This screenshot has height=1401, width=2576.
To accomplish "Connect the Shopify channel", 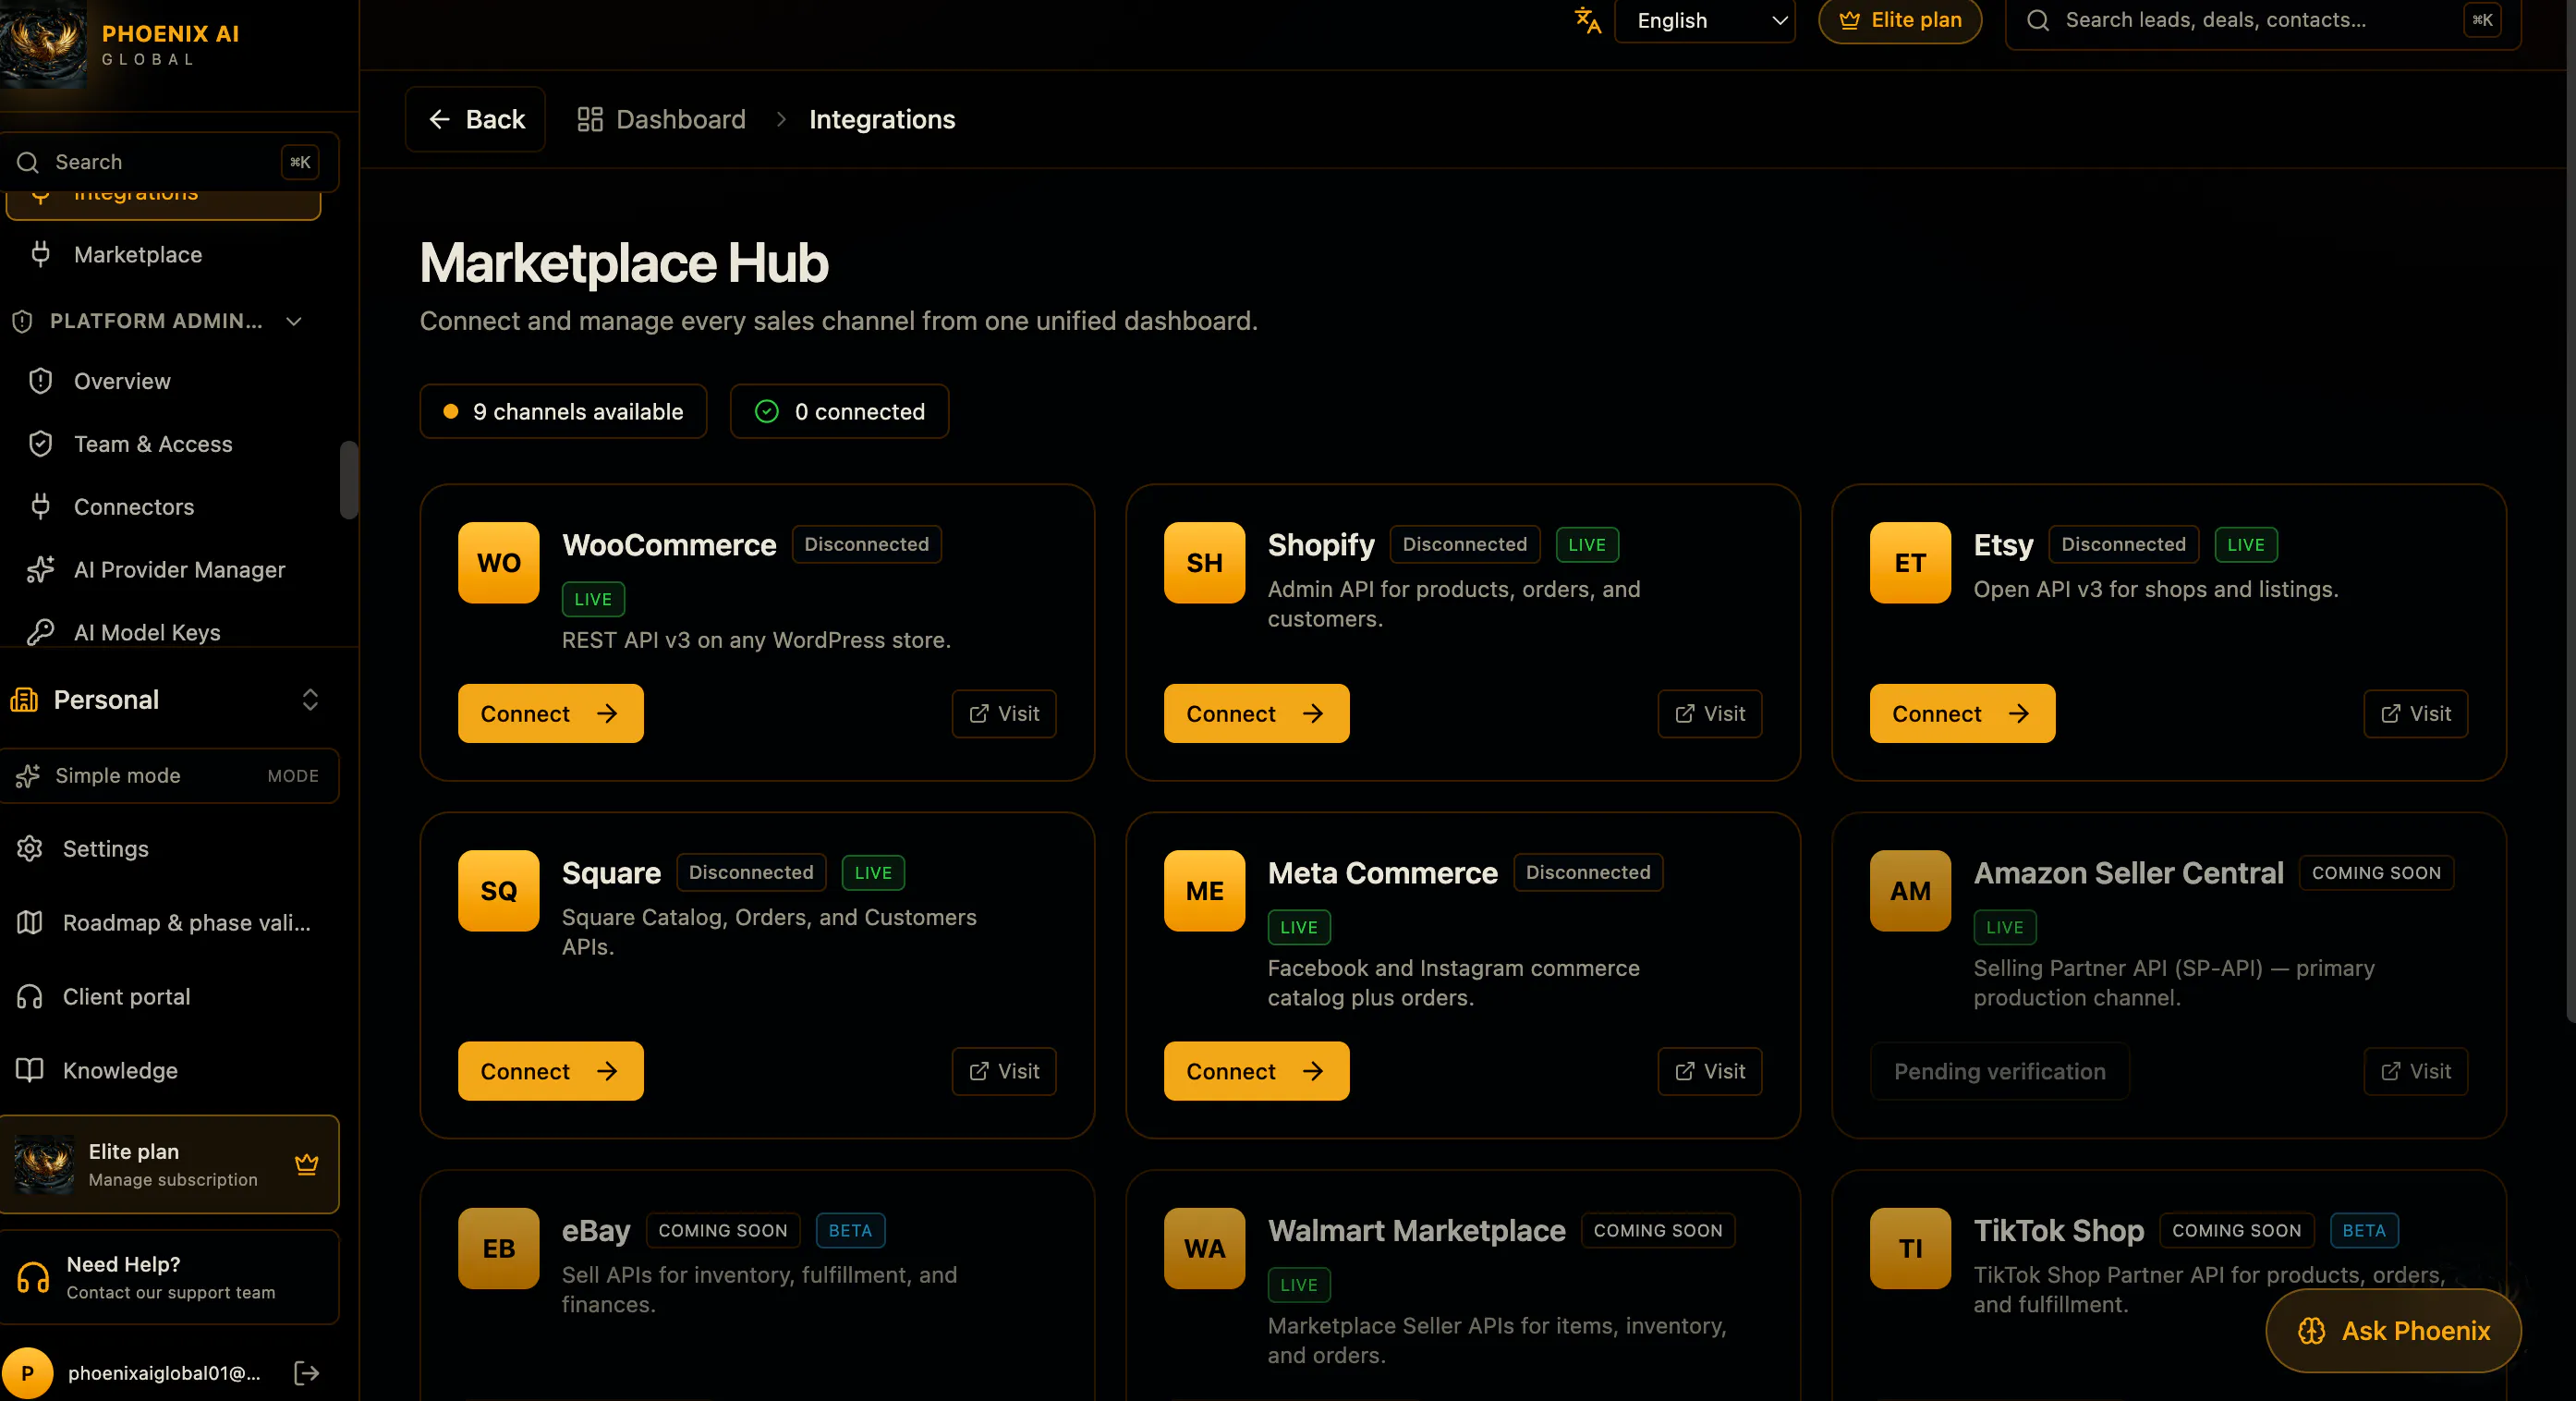I will tap(1257, 713).
